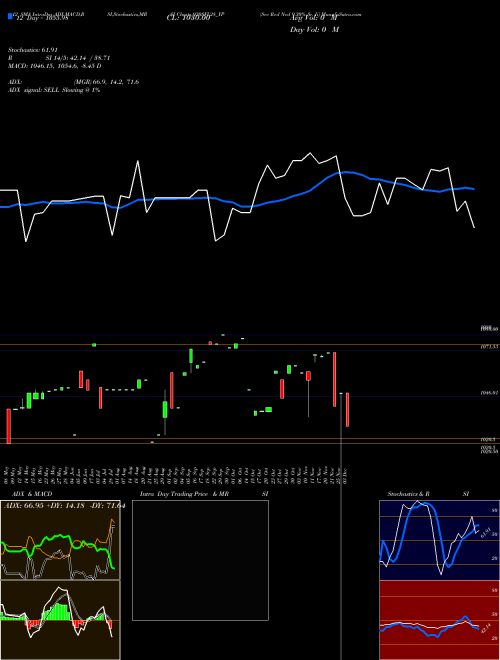Click the first red candlestick at far left
Viewport: 500px width, 660px height.
[x=9, y=426]
